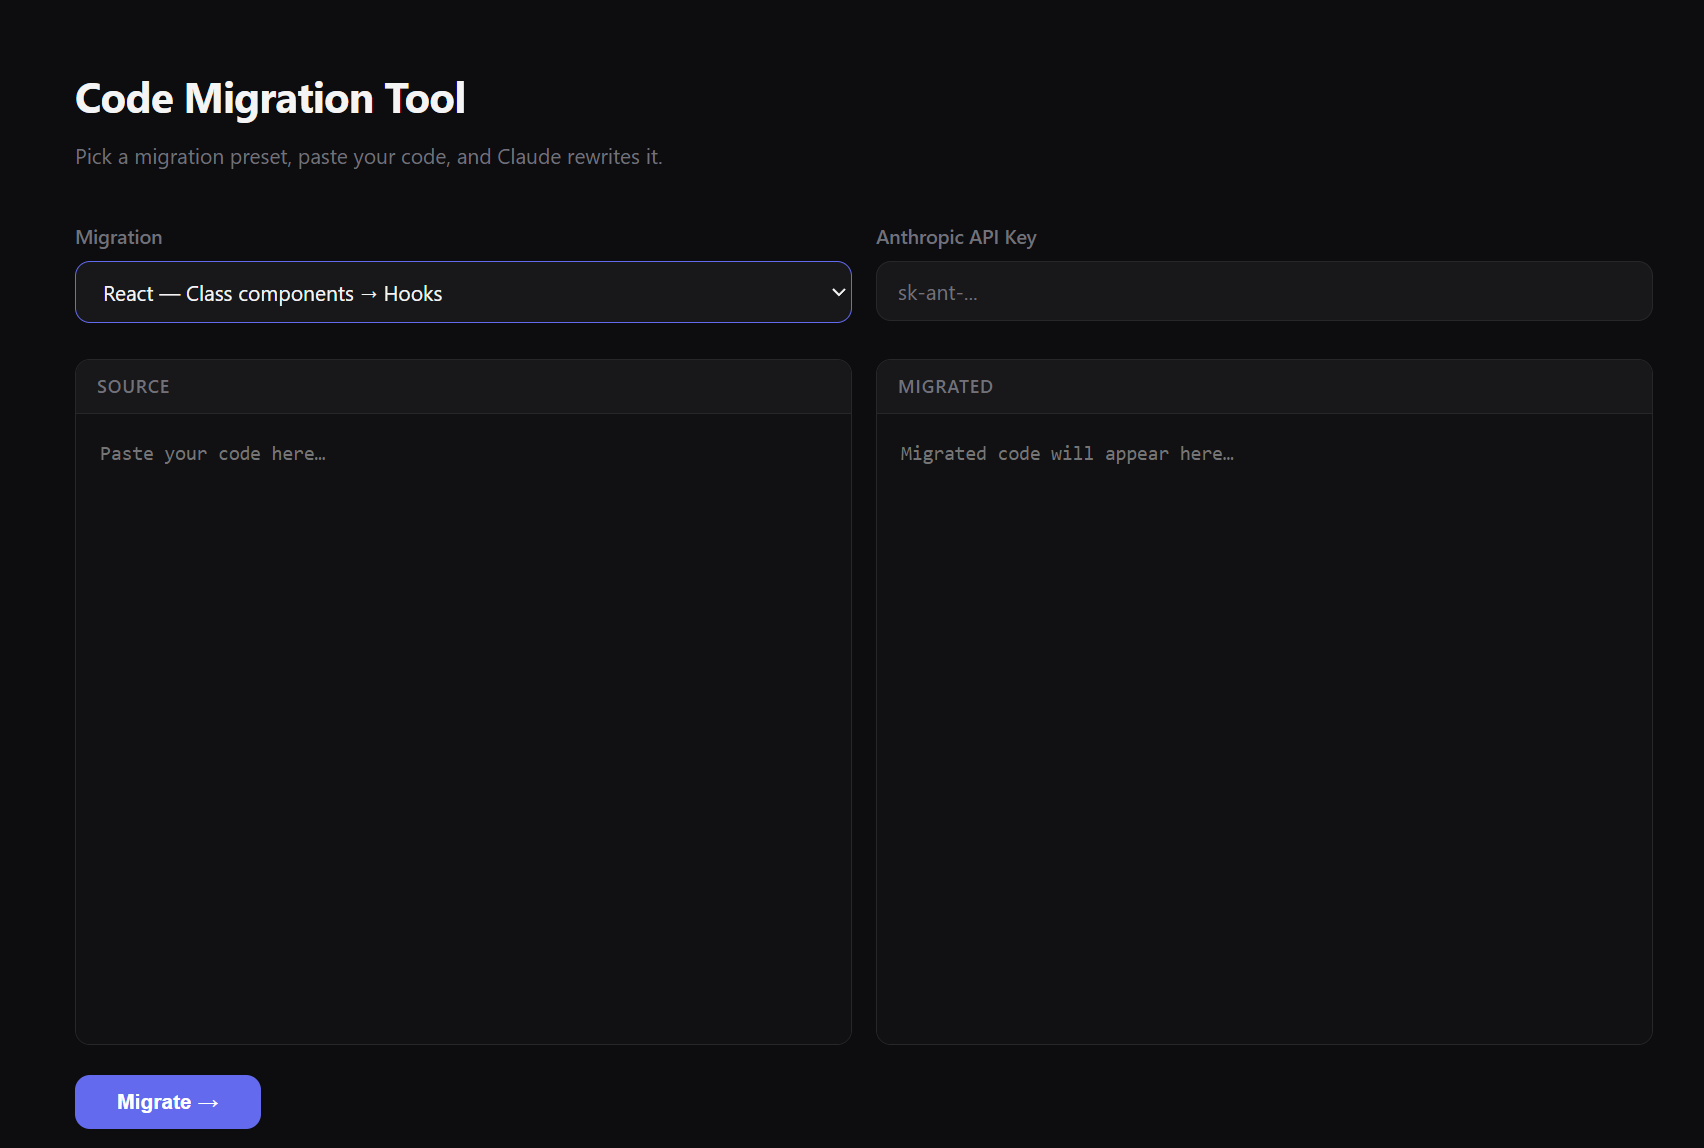1704x1148 pixels.
Task: Click the "Pick a migration preset" subtitle
Action: (369, 157)
